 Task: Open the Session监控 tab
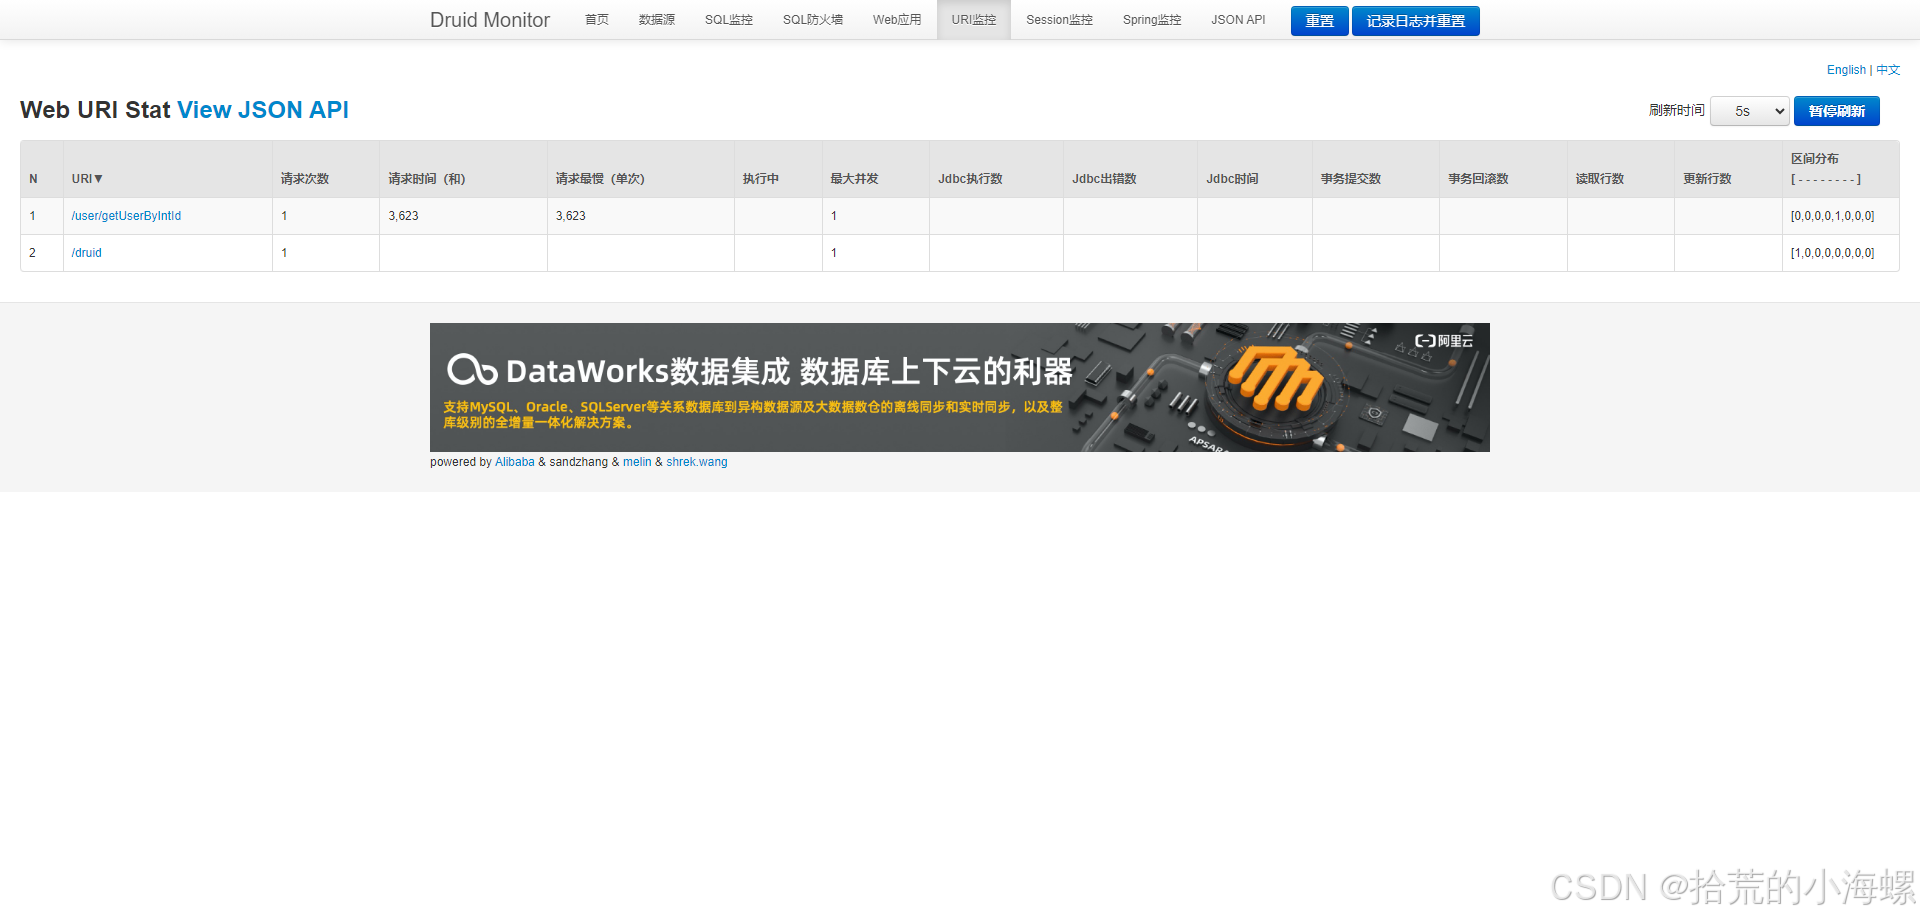coord(1059,20)
